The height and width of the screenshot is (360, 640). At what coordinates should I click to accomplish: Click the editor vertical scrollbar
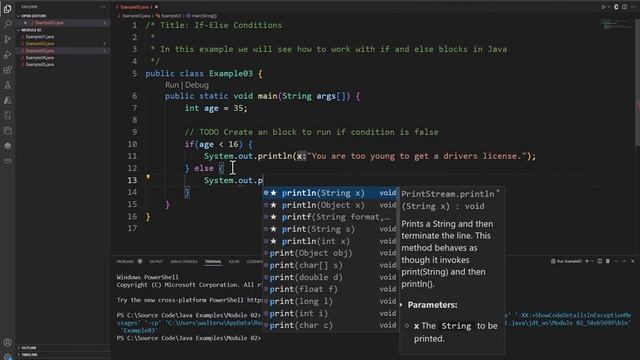click(x=637, y=82)
